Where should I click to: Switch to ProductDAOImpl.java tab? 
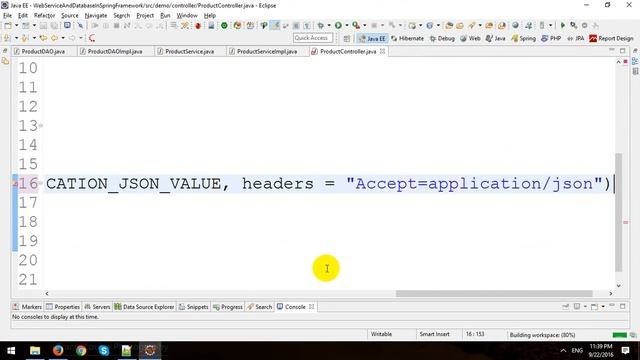coord(115,51)
